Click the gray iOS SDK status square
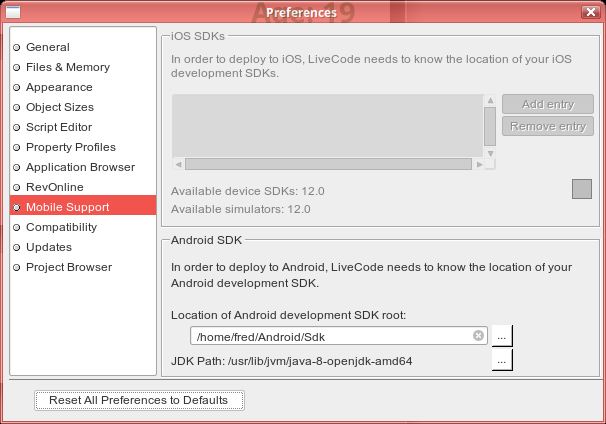 [x=581, y=189]
